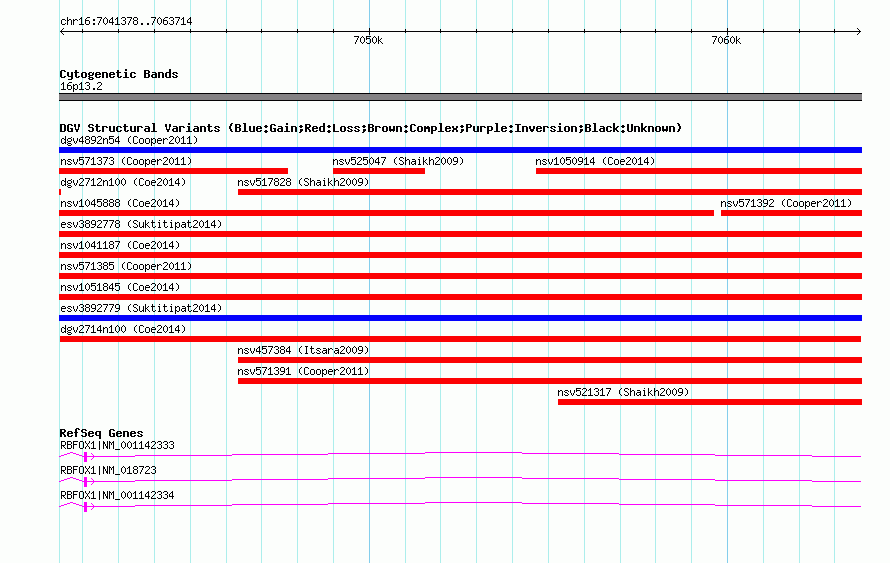890x563 pixels.
Task: Open variant dgv2714n100 (Coe2014)
Action: click(123, 329)
